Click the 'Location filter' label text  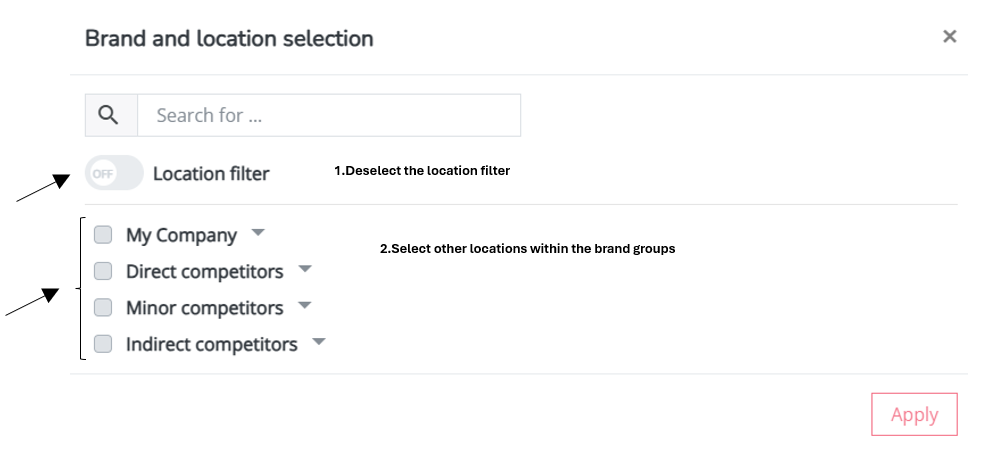pyautogui.click(x=211, y=174)
